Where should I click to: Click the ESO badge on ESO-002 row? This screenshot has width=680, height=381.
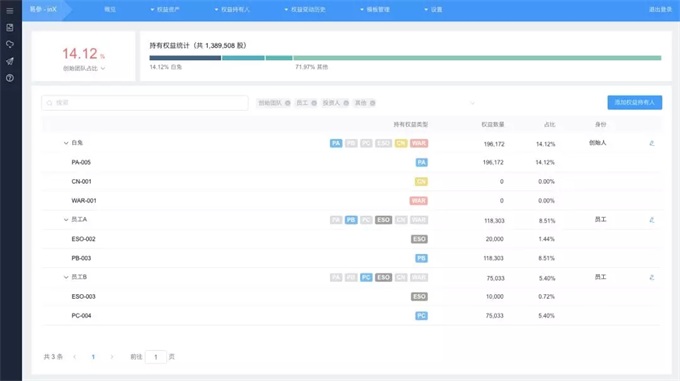(419, 239)
